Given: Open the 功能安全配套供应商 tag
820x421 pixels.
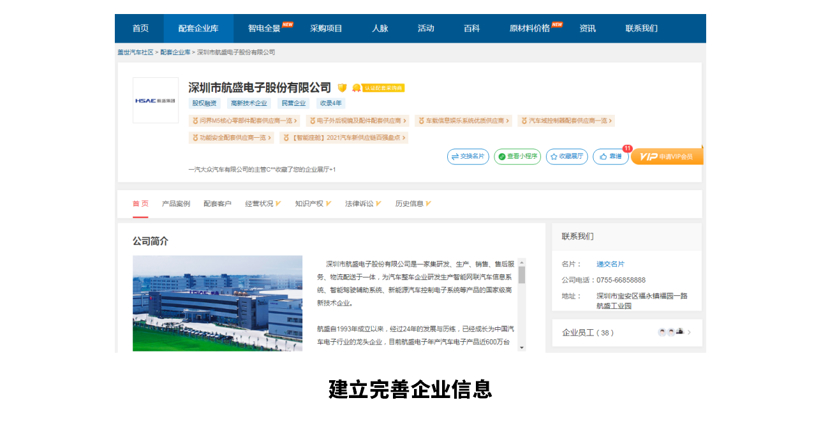Looking at the screenshot, I should pyautogui.click(x=231, y=138).
